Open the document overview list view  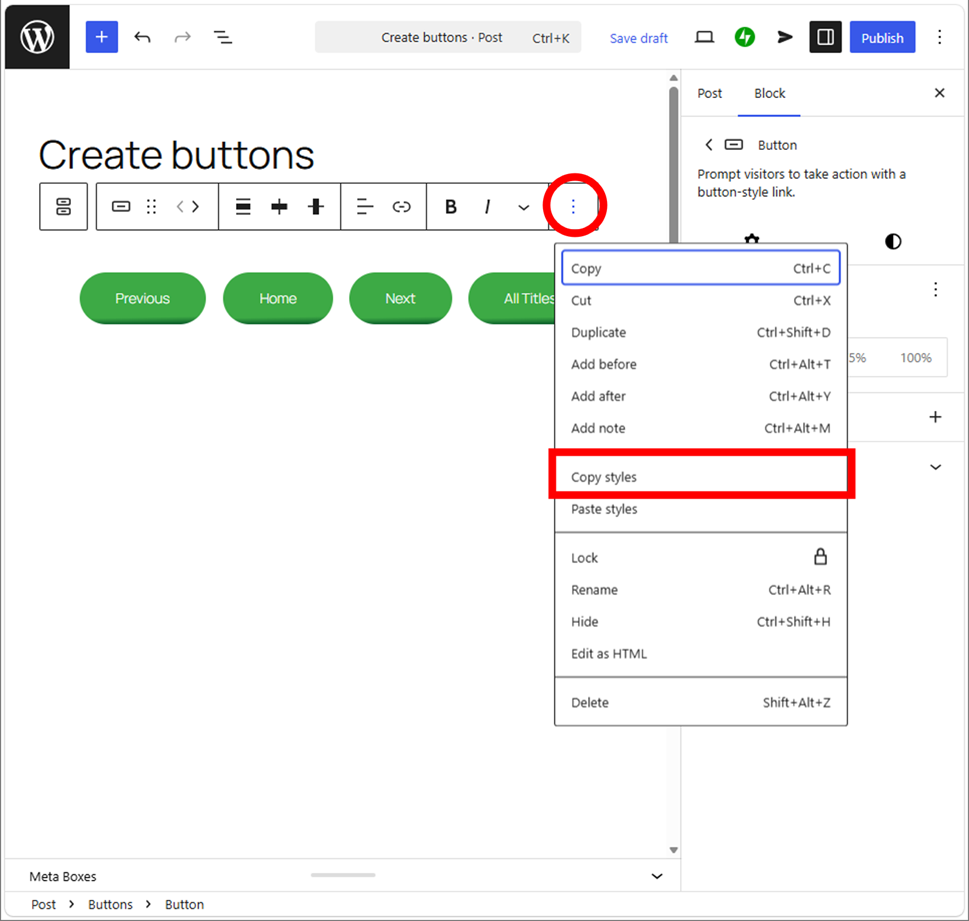click(x=222, y=37)
